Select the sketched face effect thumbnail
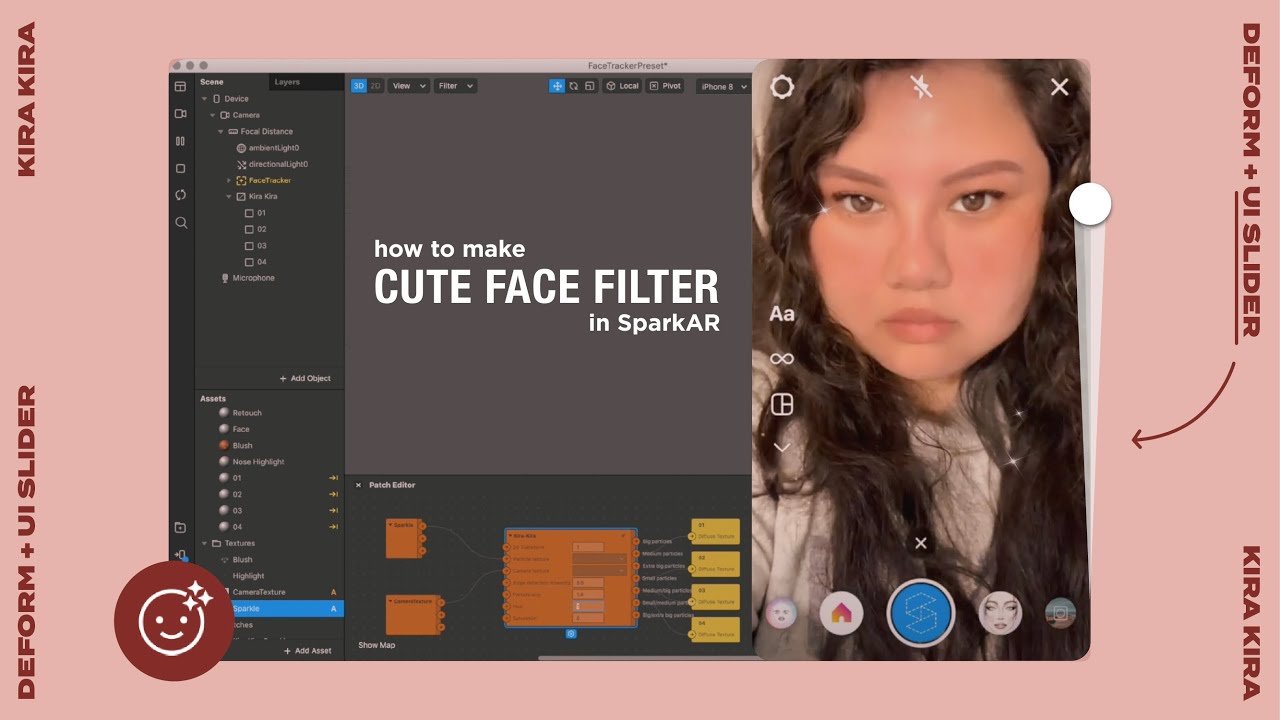 tap(1000, 613)
